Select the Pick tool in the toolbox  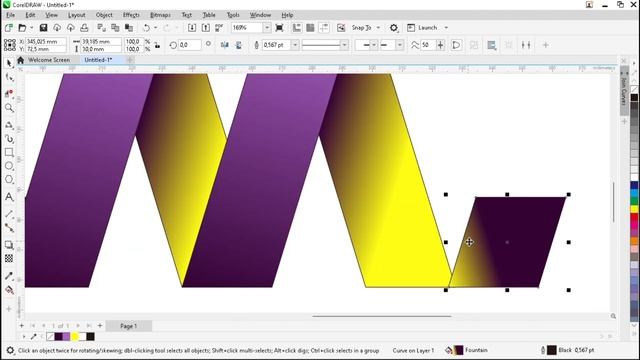(x=9, y=63)
